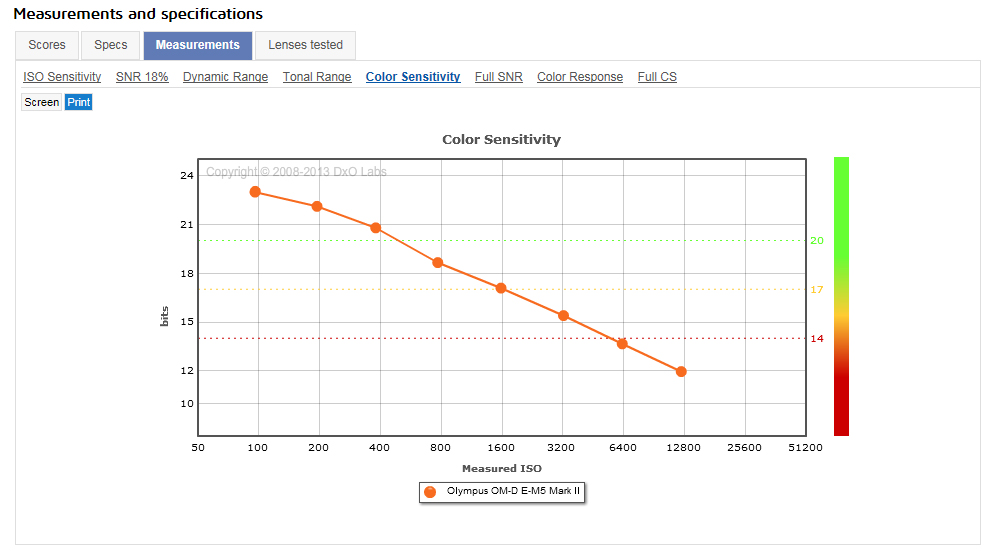Screen dimensions: 989x553
Task: Select the Measurements tab
Action: 197,45
